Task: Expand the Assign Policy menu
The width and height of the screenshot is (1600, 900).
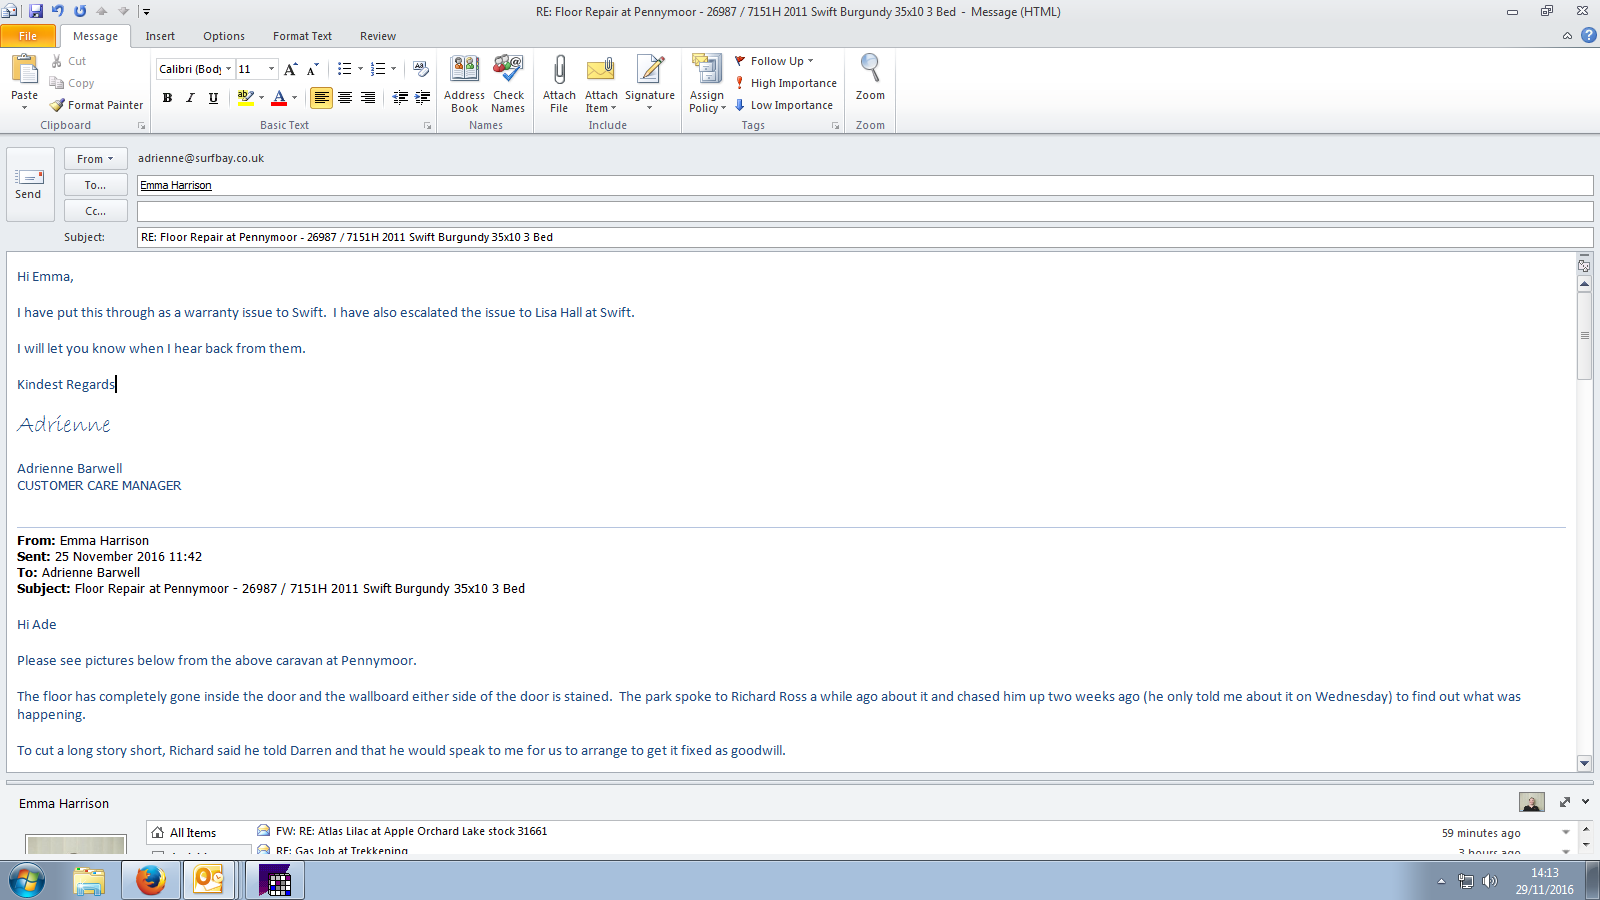Action: [707, 84]
